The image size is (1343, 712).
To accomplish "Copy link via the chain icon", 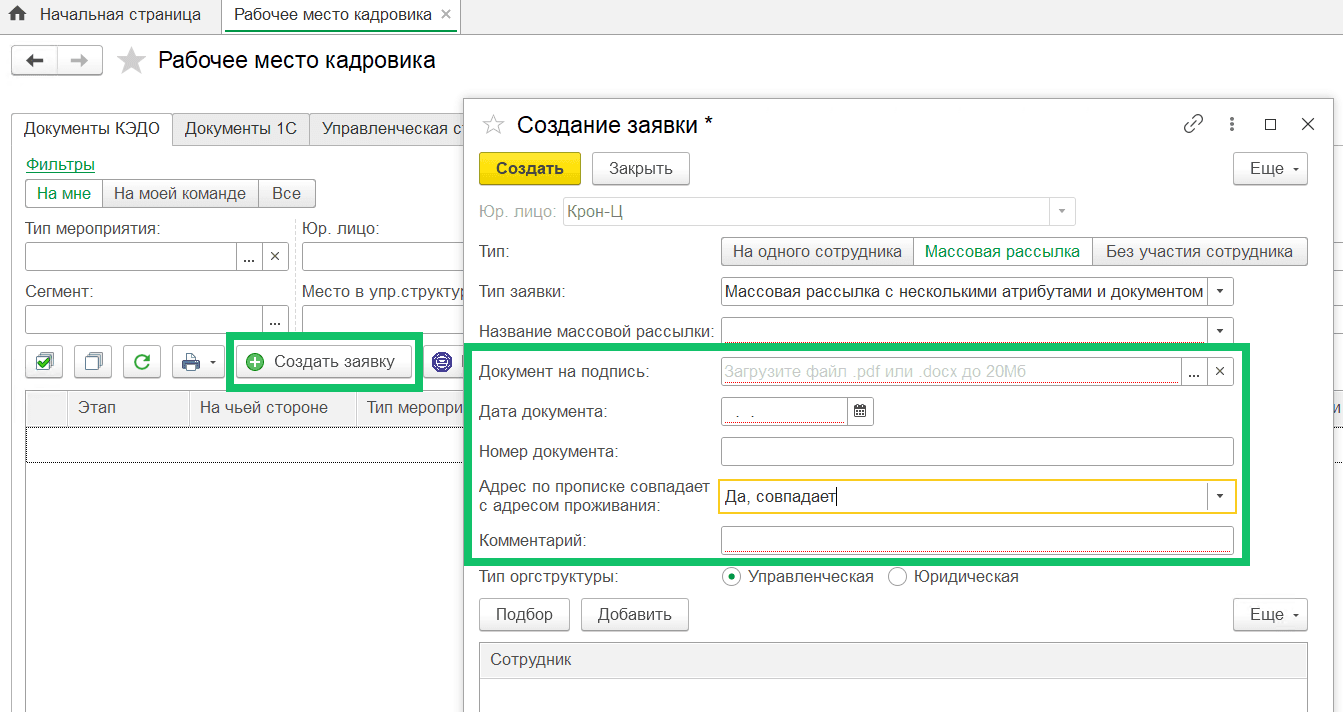I will pos(1193,124).
